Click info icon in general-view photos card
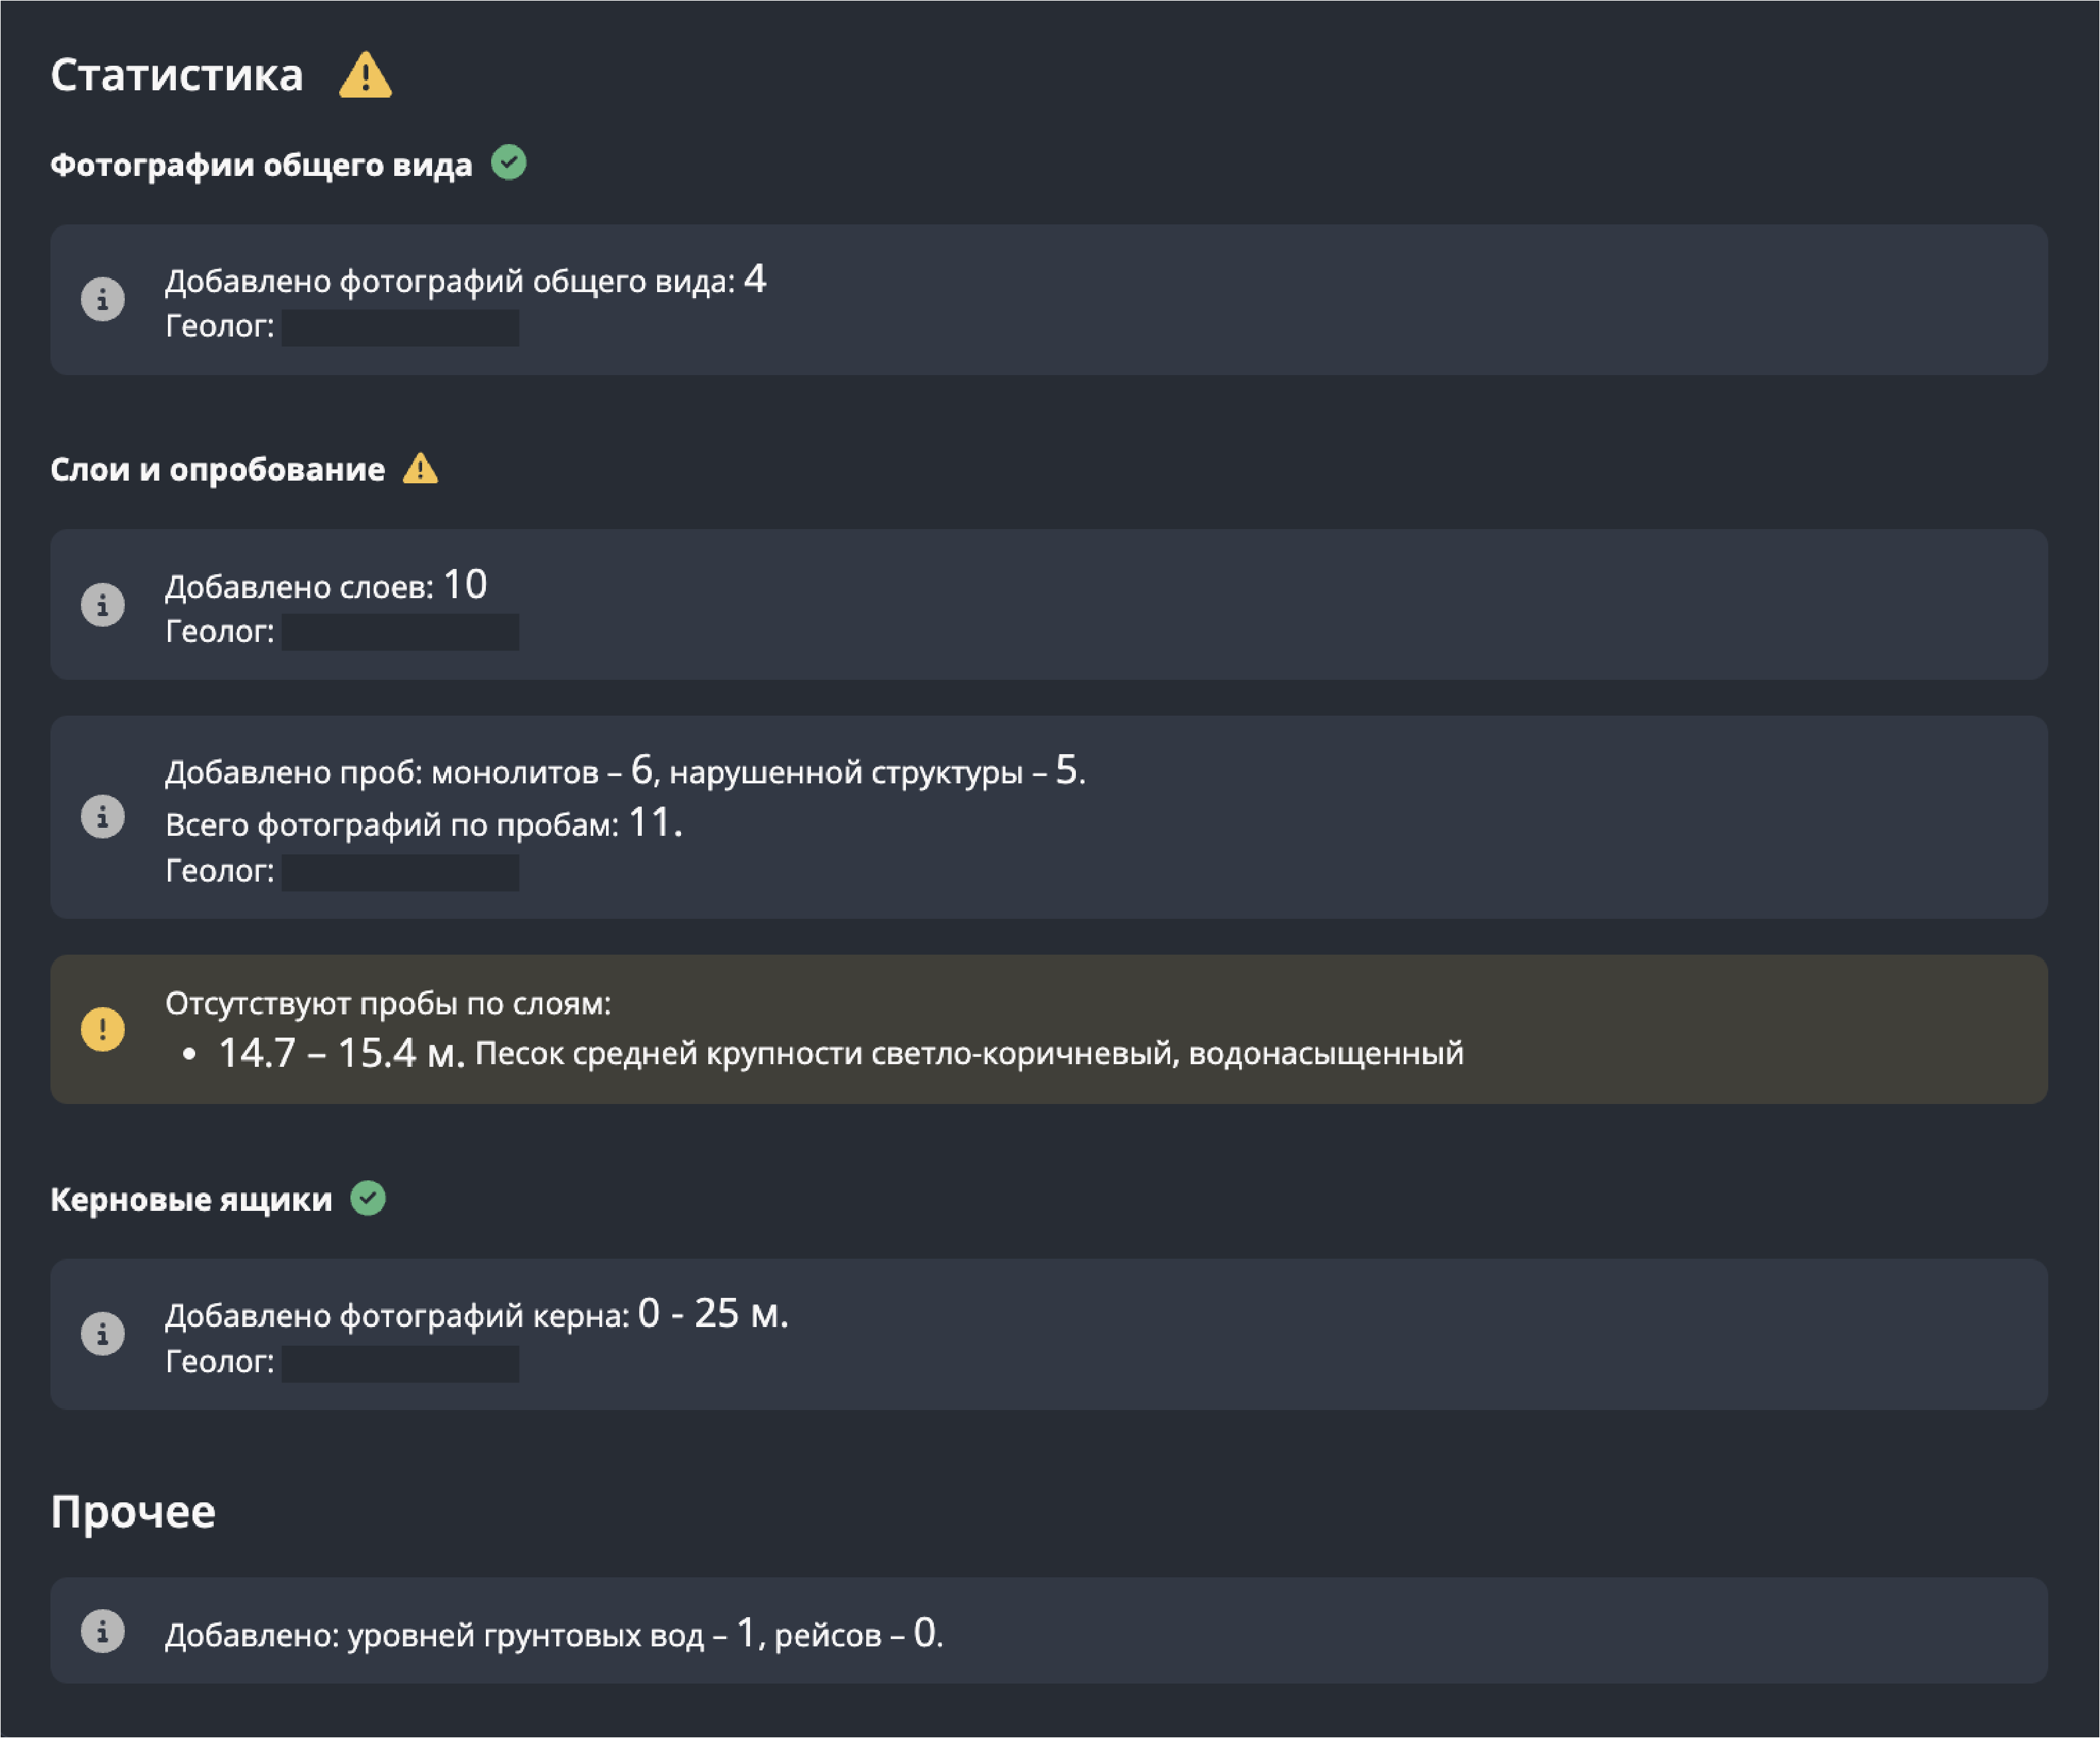The image size is (2100, 1738). 102,299
